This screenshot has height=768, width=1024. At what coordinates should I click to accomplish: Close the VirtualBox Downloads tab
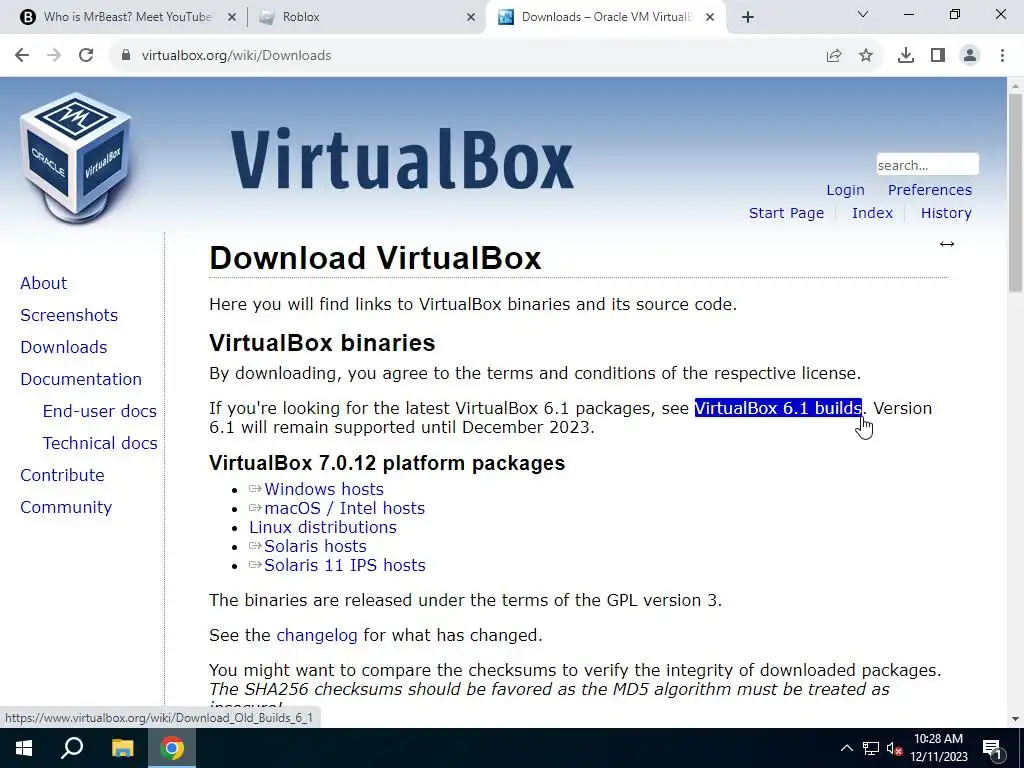coord(711,17)
